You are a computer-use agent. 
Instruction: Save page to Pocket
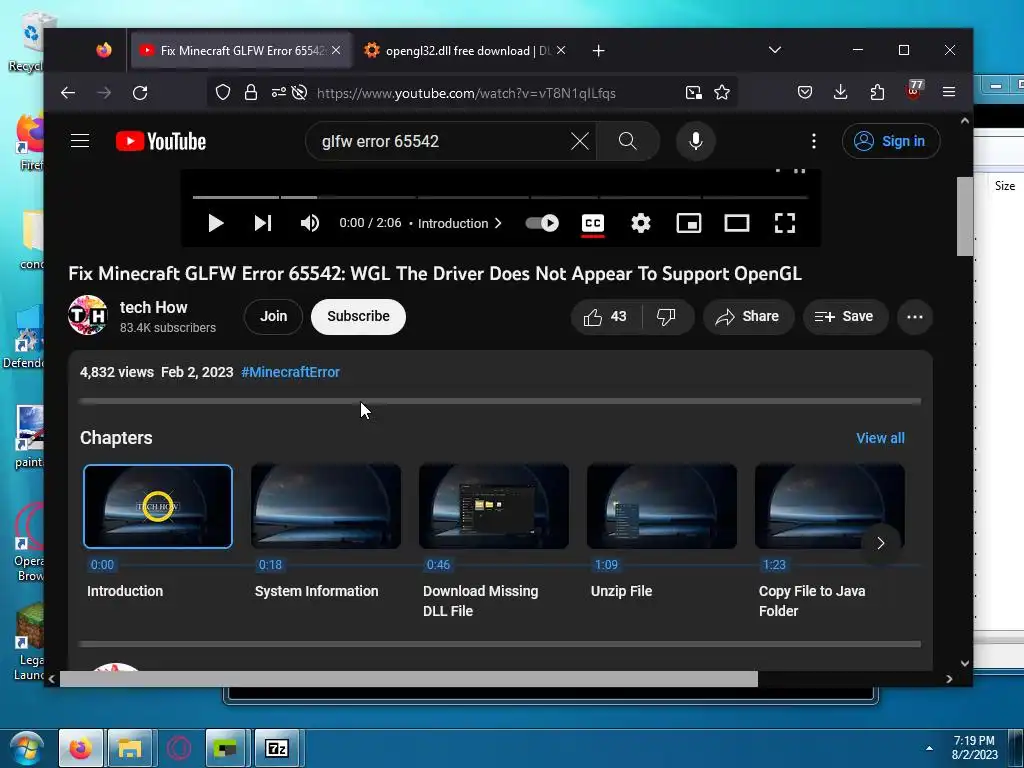point(805,93)
